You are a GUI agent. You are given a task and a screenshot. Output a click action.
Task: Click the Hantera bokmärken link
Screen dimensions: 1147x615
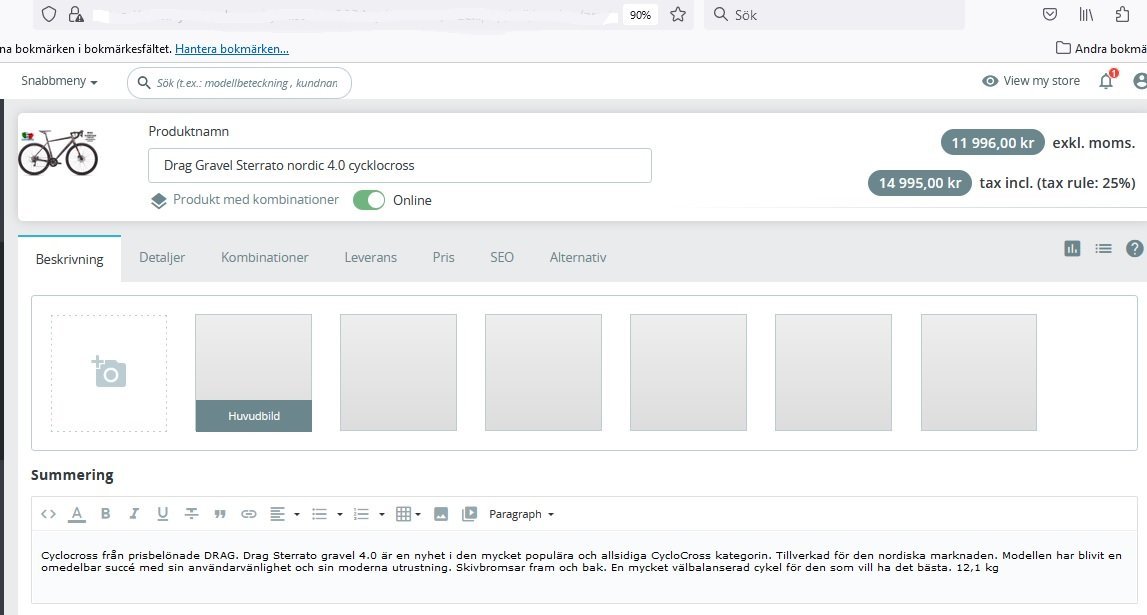click(x=232, y=49)
